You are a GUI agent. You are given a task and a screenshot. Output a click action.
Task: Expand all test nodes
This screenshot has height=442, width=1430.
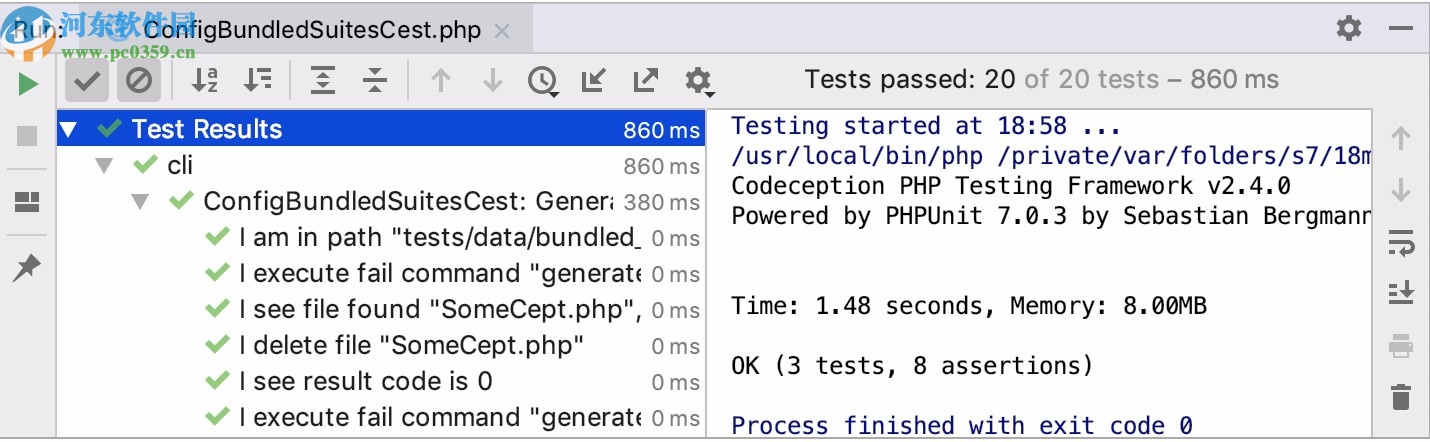click(323, 80)
